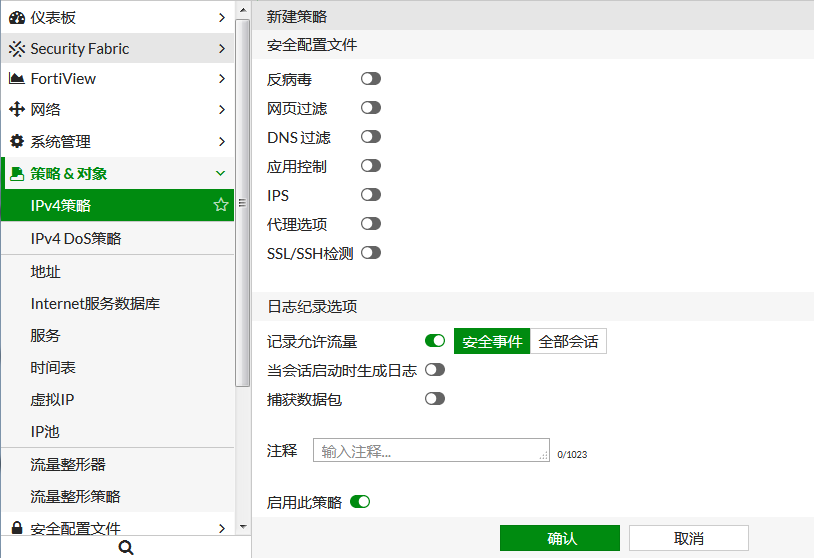Turn off the 启用此策略 toggle
The width and height of the screenshot is (814, 558).
(360, 502)
